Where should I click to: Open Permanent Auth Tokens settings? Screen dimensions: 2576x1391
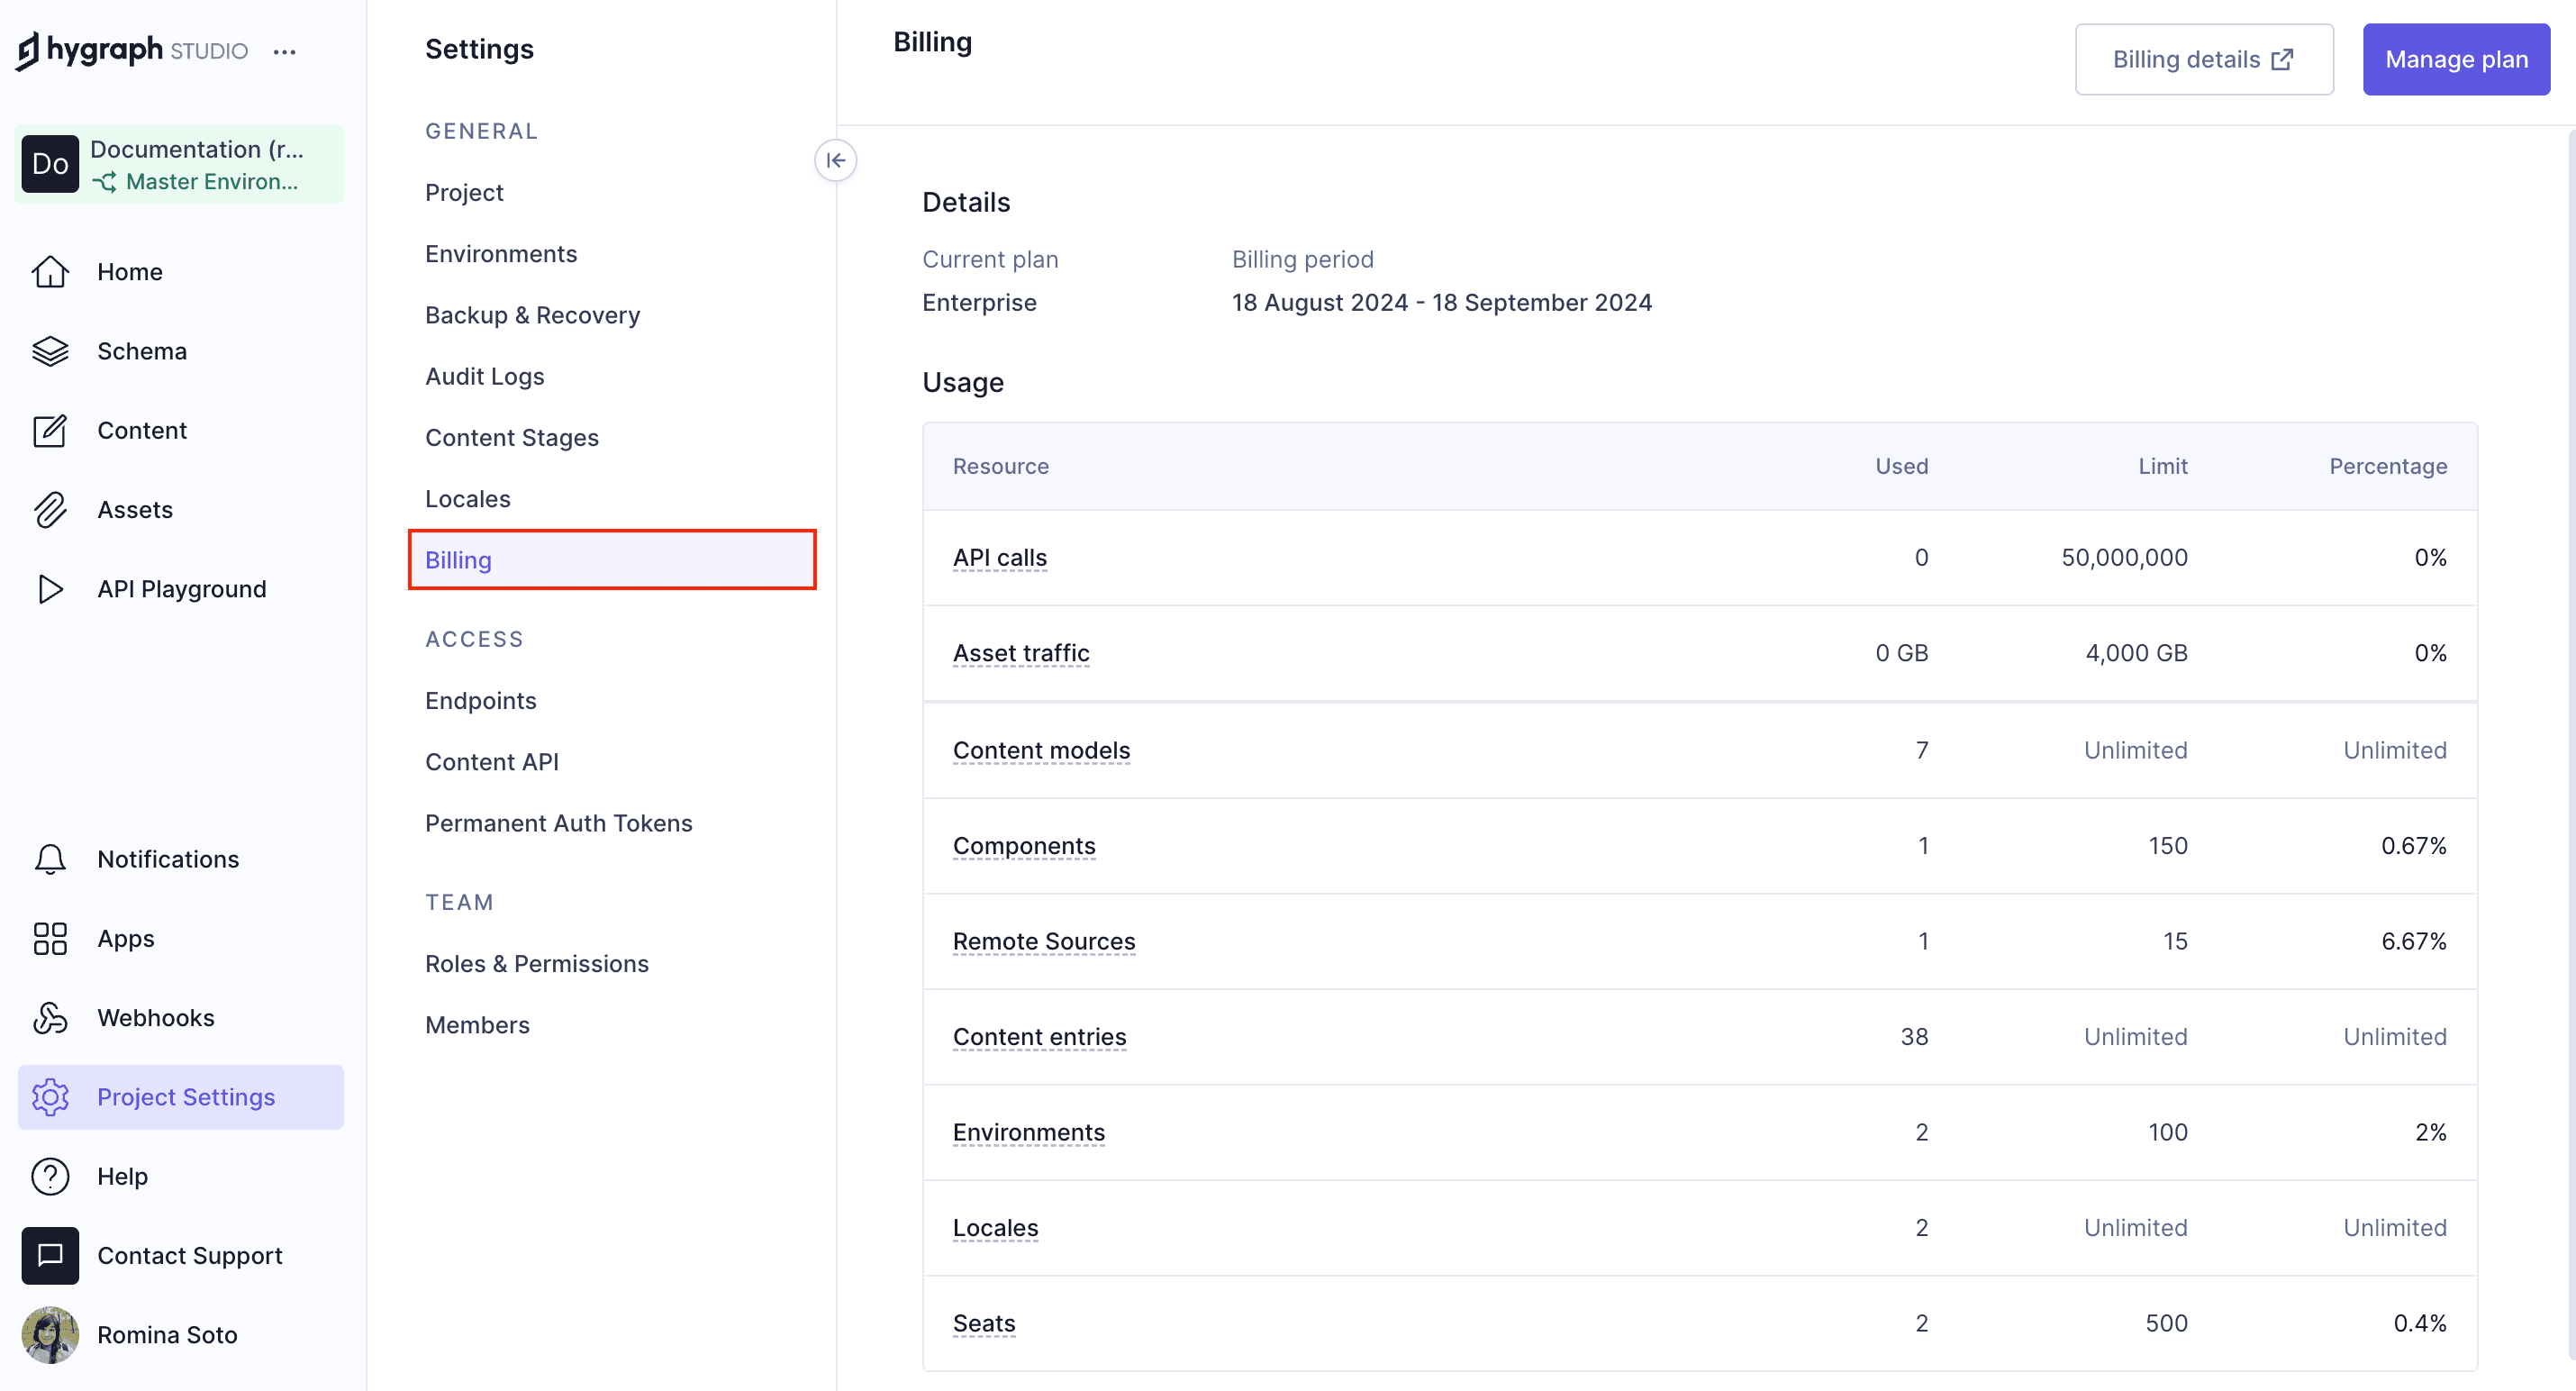click(558, 823)
